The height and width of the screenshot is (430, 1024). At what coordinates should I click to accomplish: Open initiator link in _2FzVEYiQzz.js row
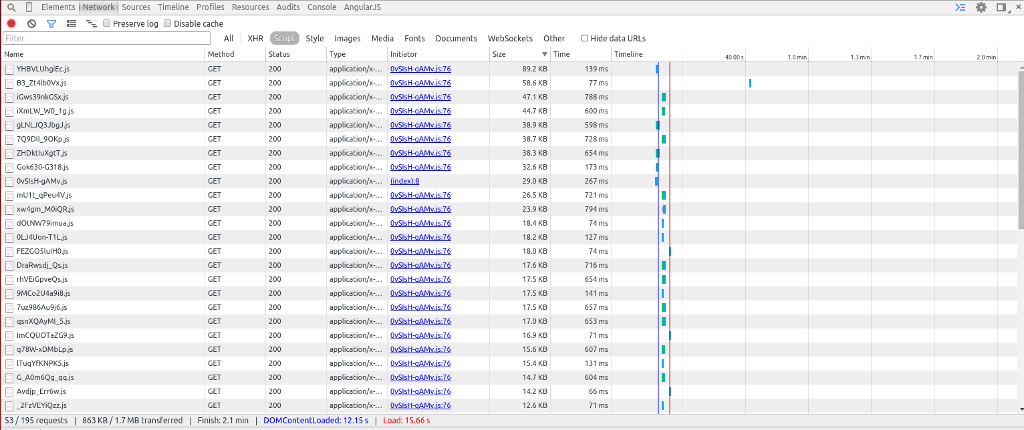(421, 405)
